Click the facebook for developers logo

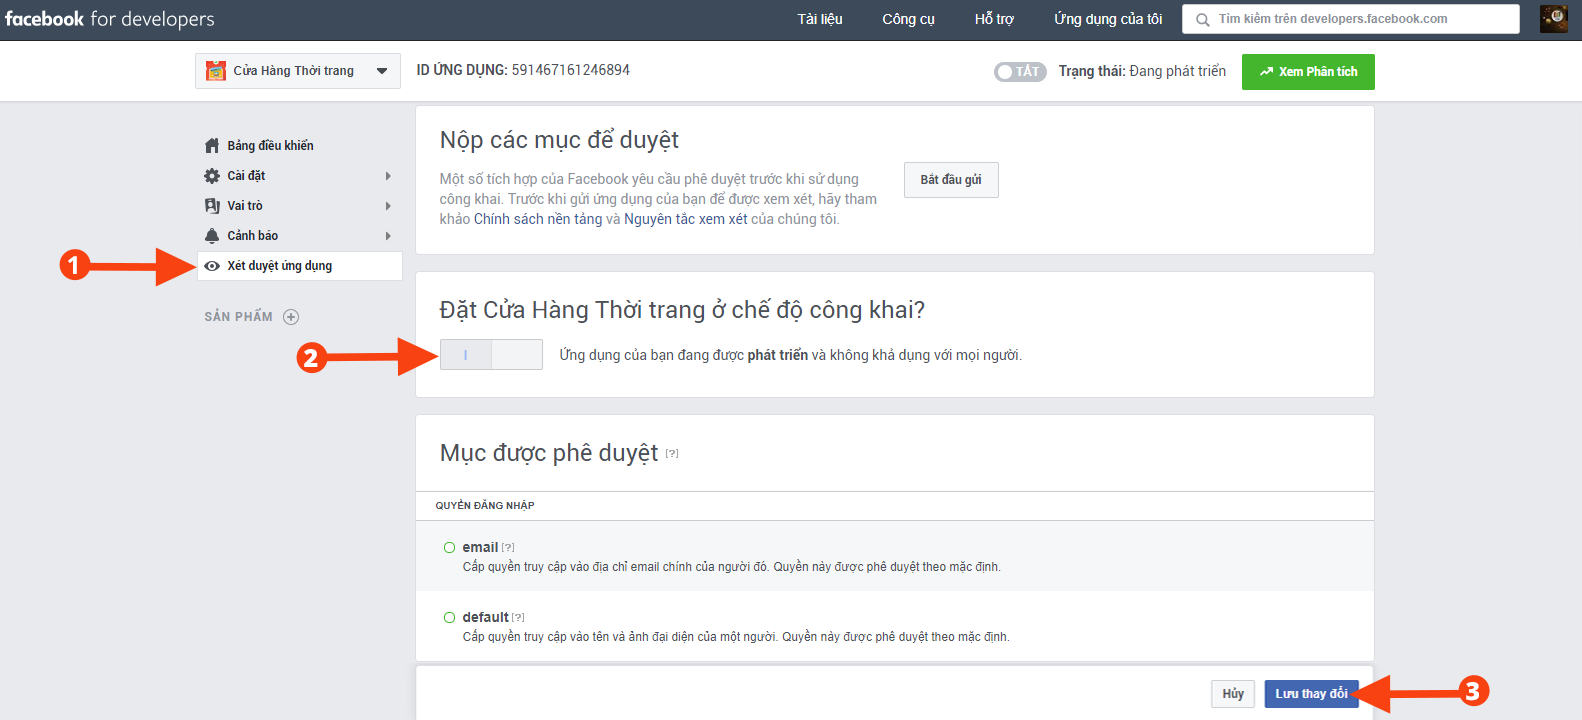point(110,19)
